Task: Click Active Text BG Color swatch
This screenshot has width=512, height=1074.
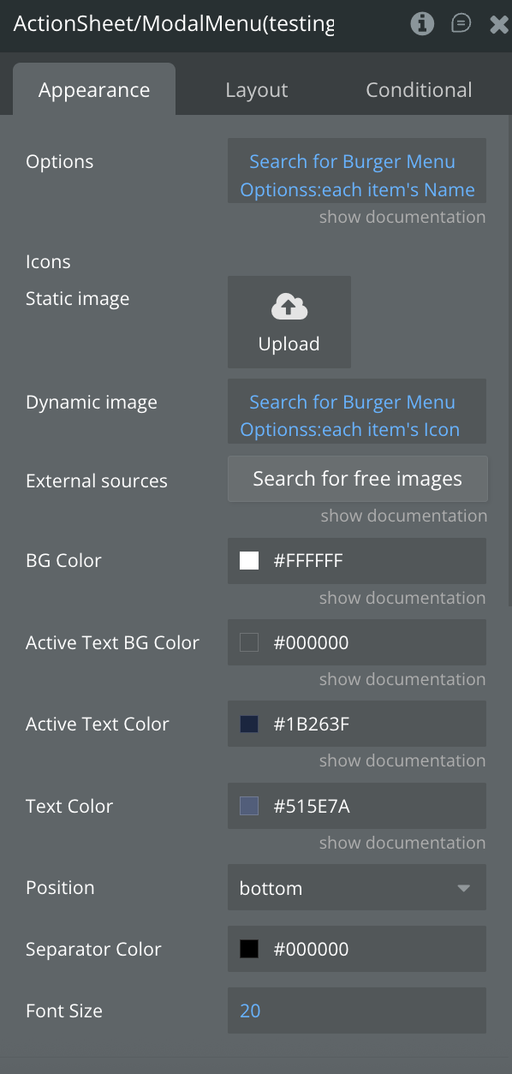Action: click(249, 642)
